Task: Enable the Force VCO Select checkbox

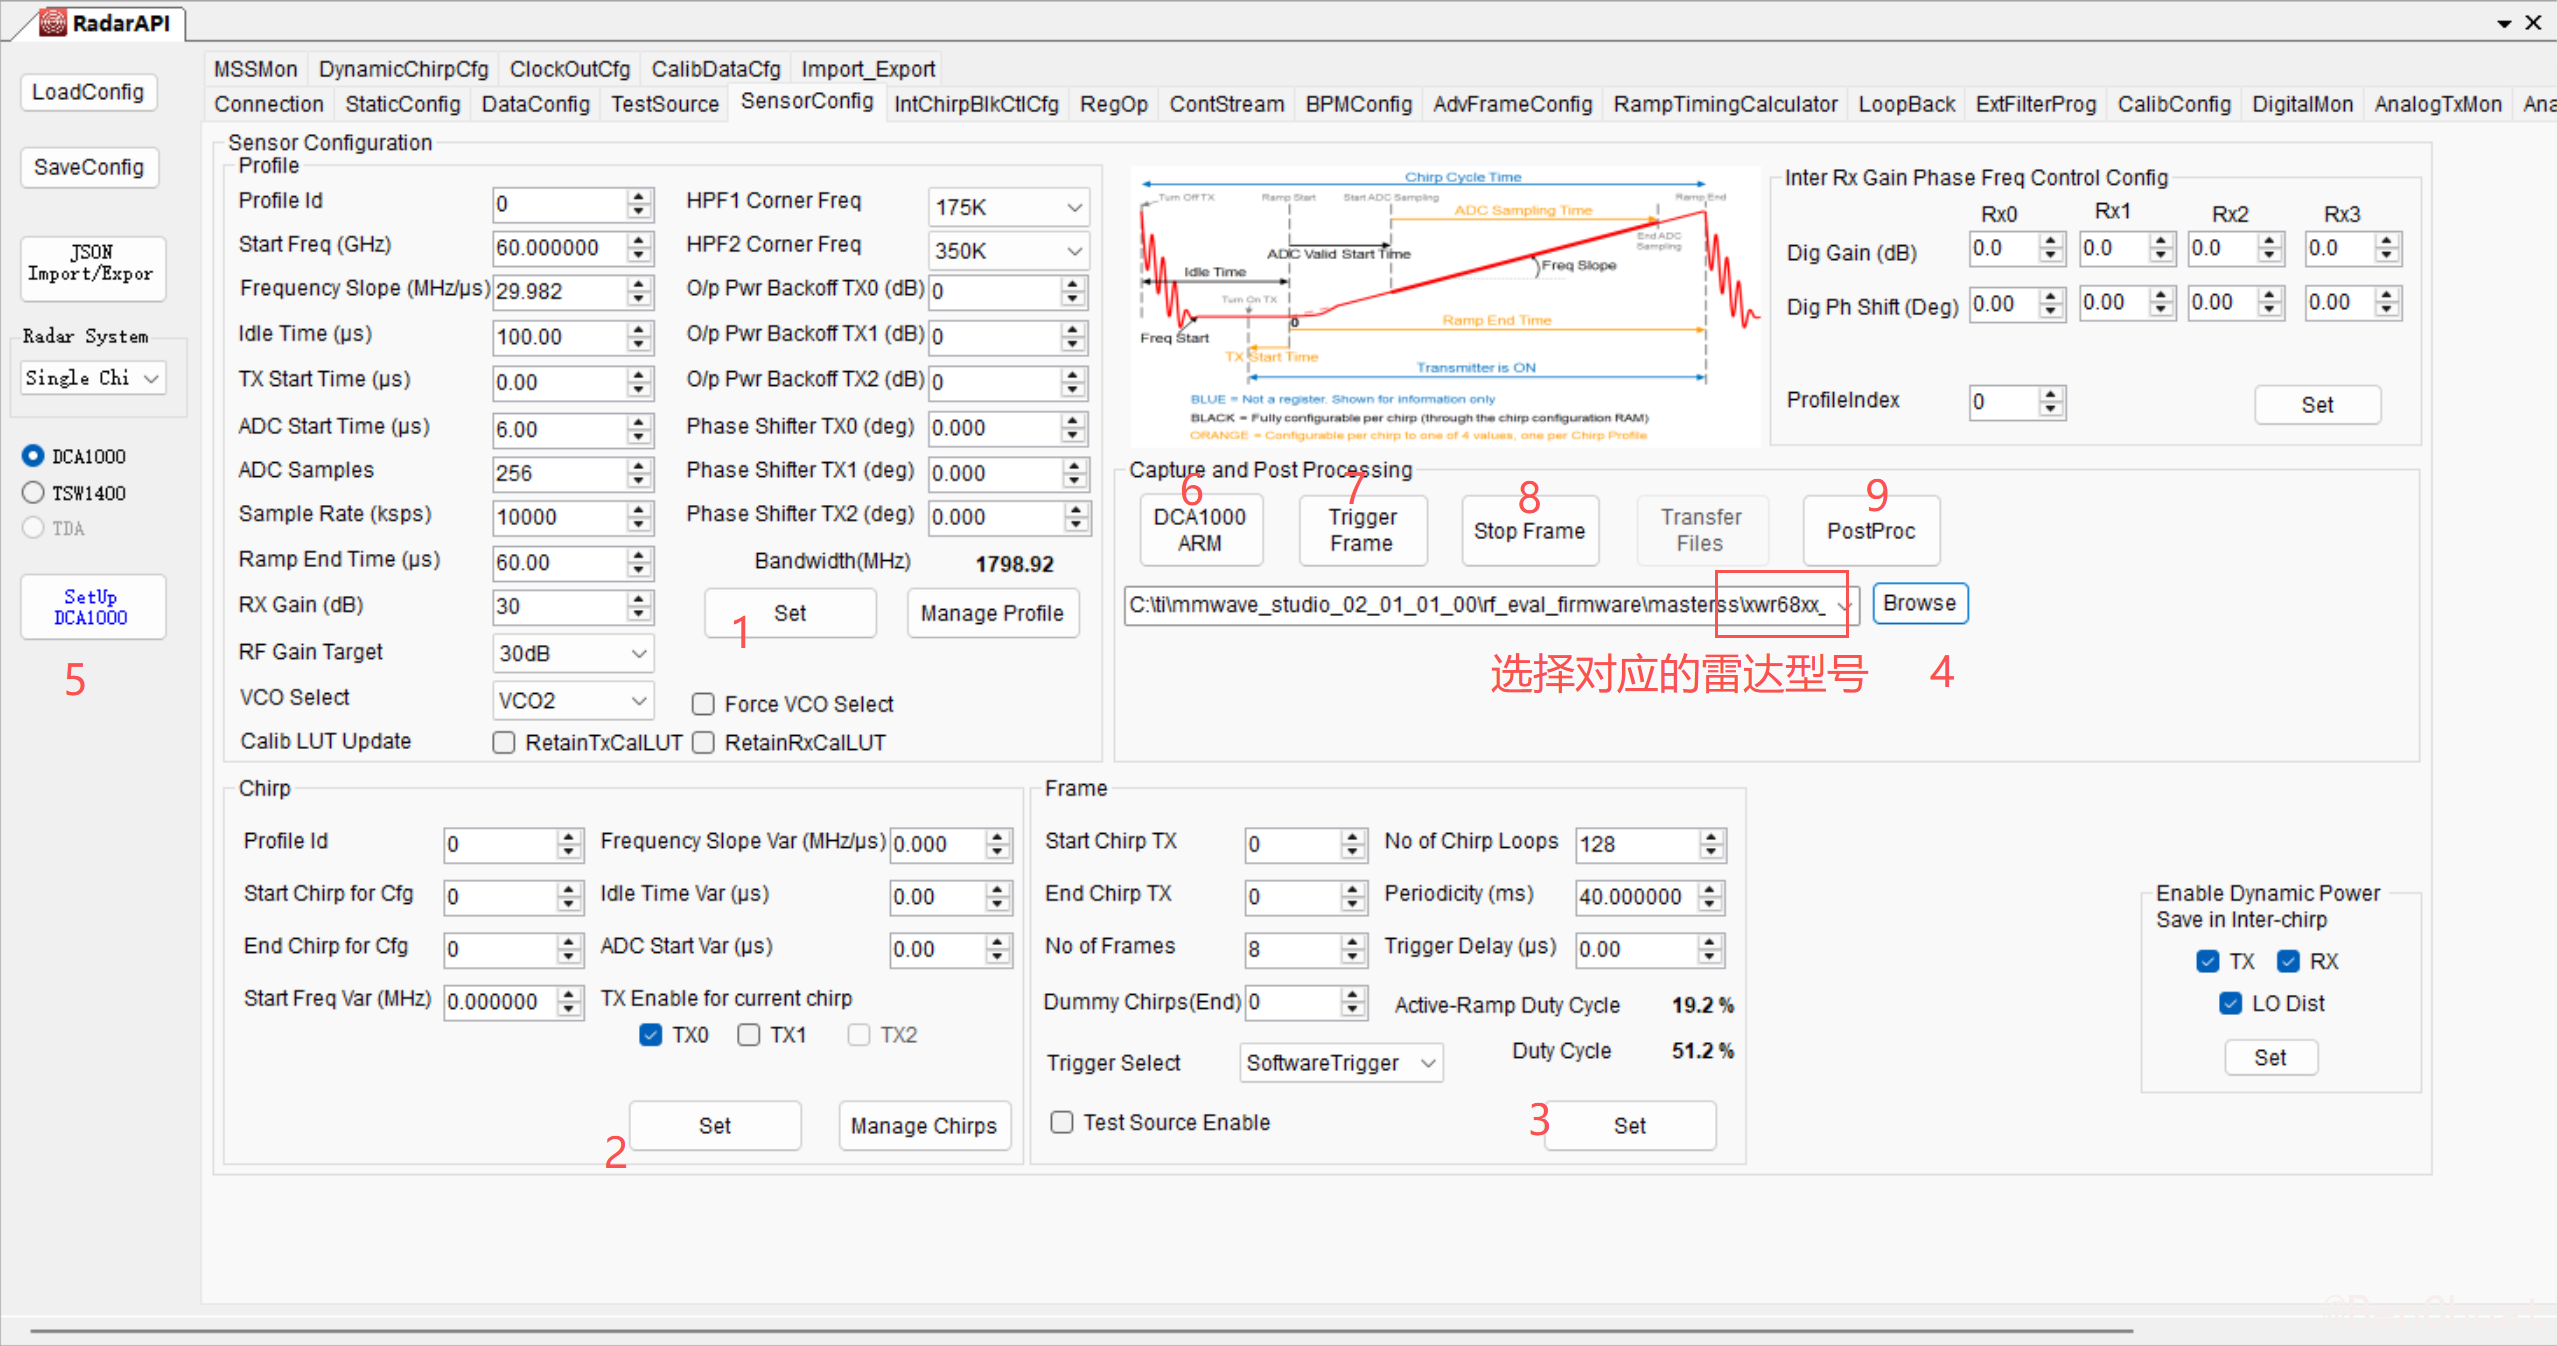Action: 703,704
